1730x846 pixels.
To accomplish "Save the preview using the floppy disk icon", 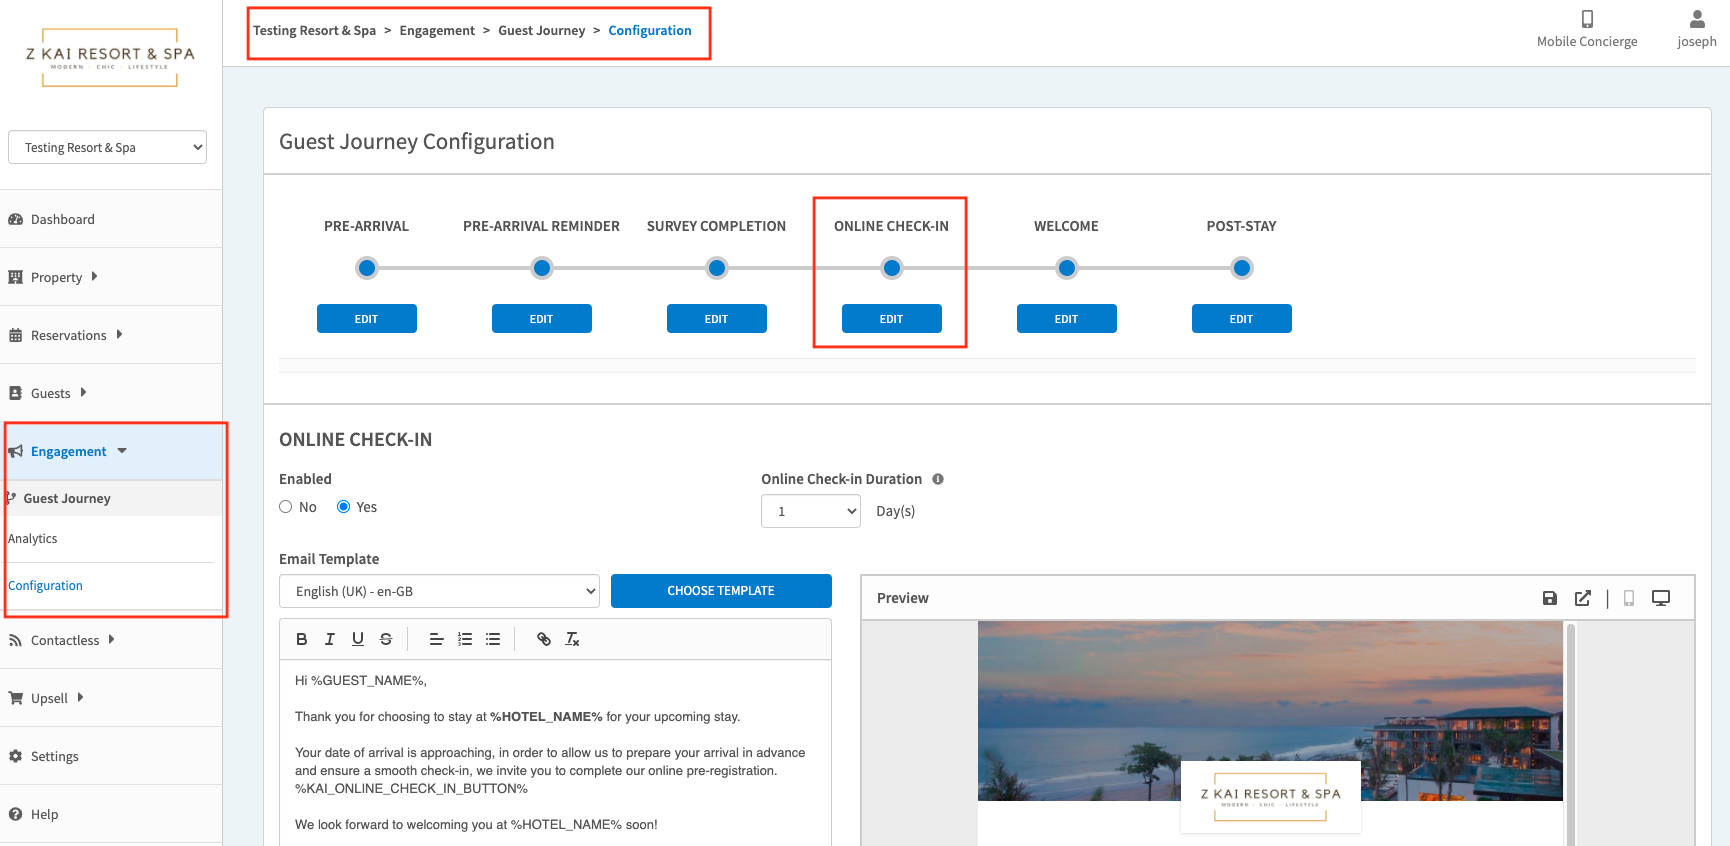I will pos(1550,598).
